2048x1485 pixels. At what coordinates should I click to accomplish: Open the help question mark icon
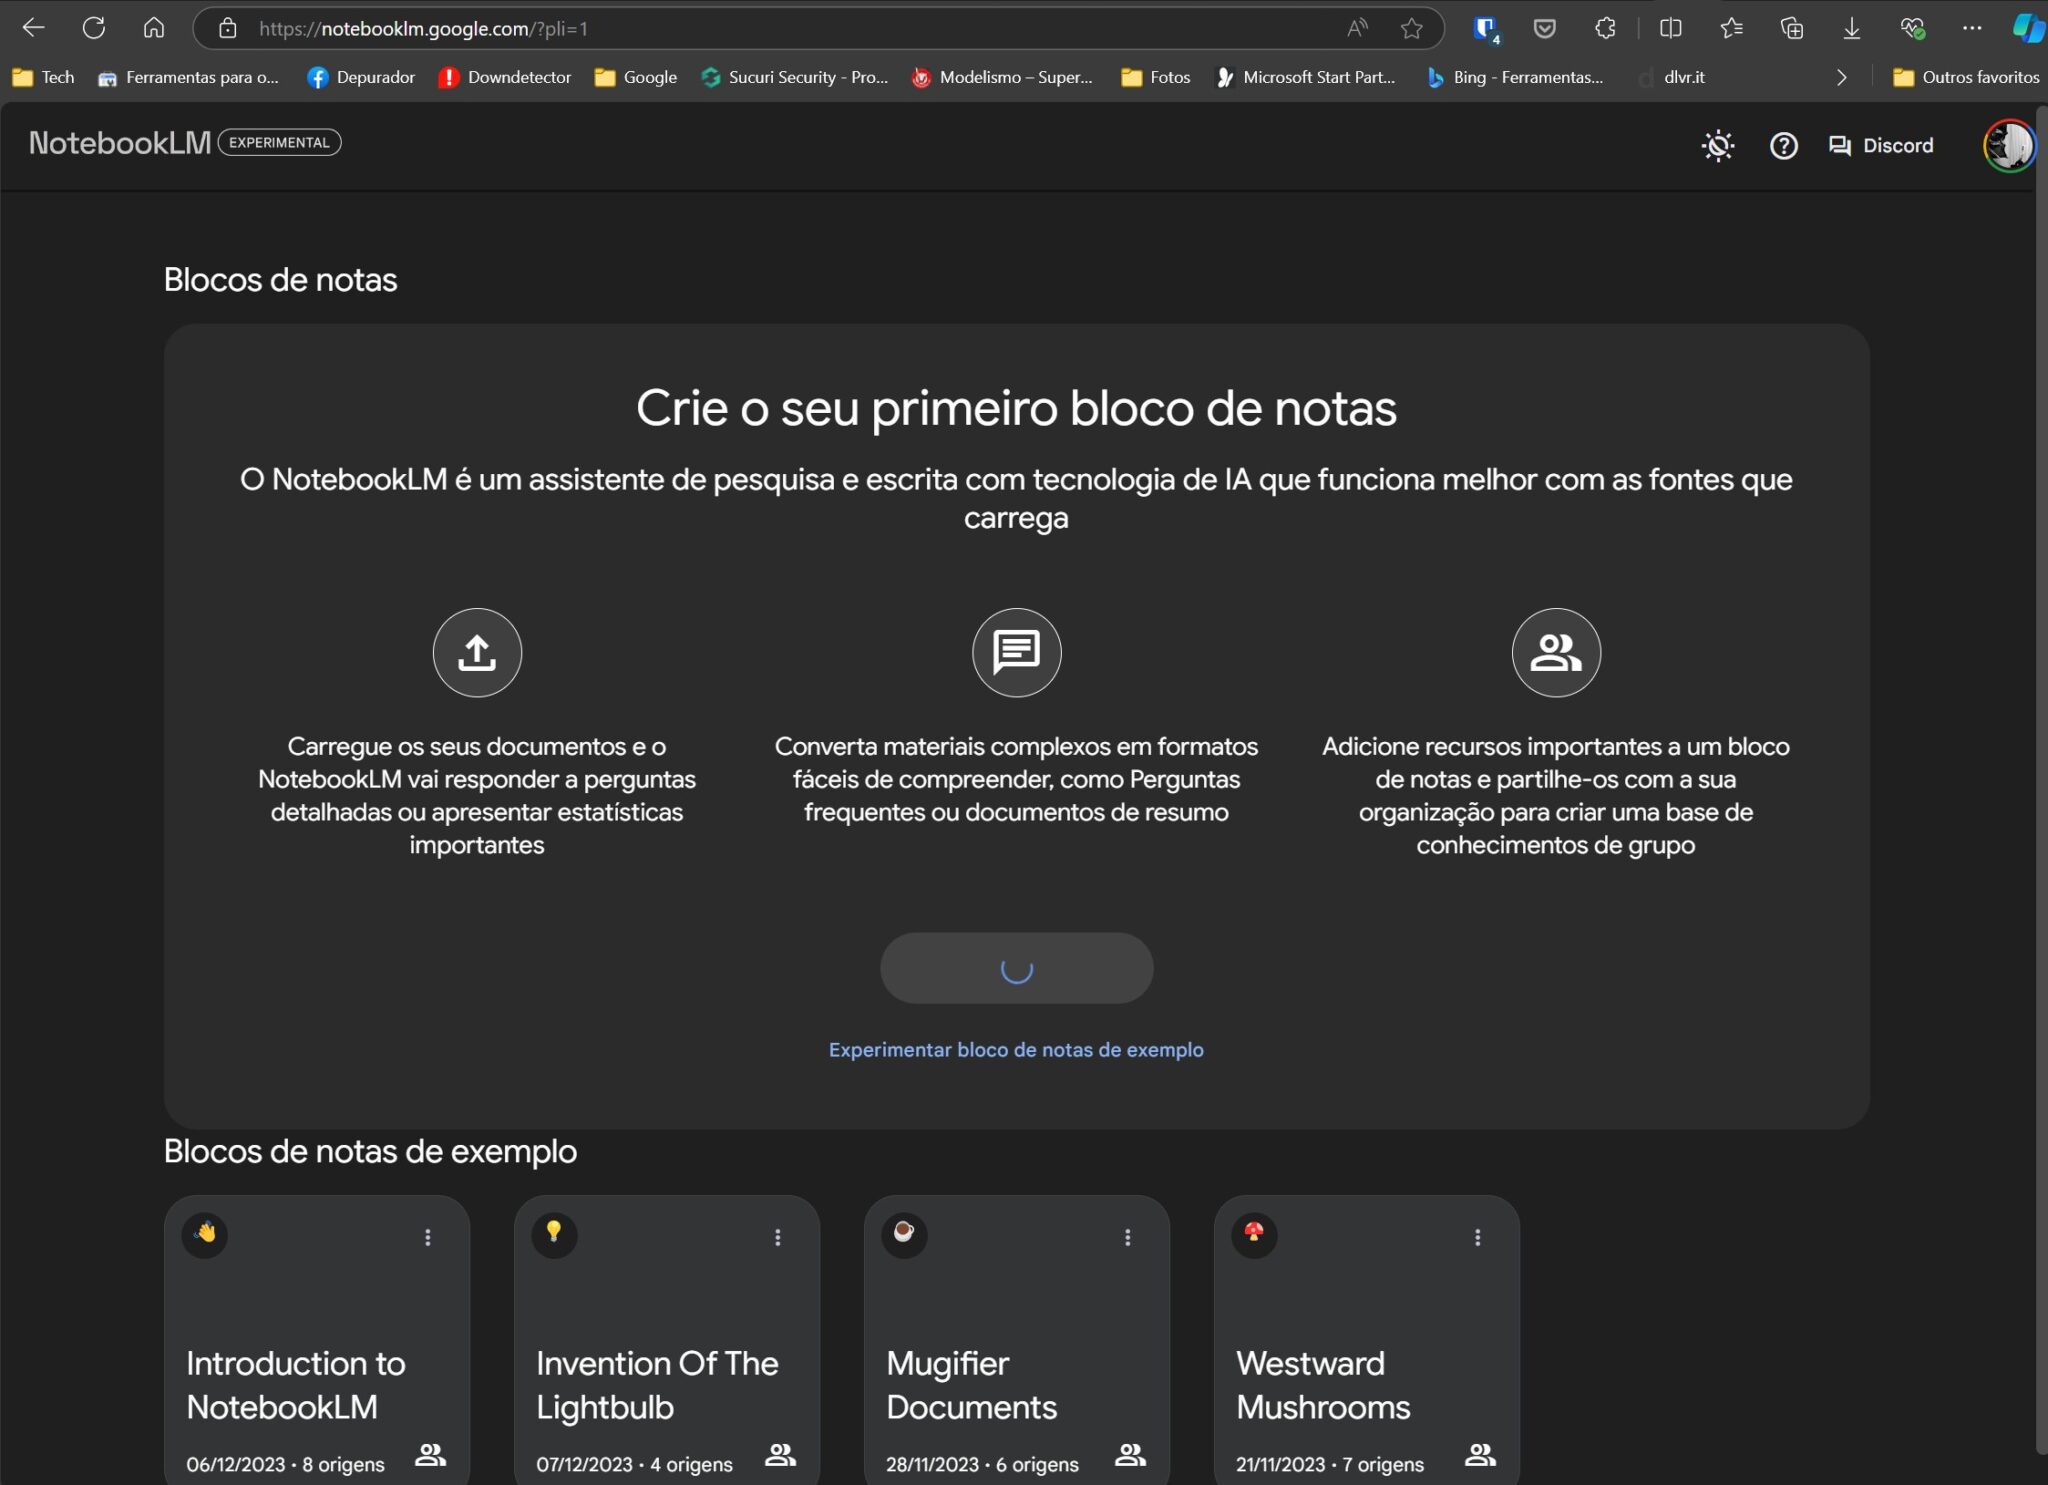[1783, 146]
